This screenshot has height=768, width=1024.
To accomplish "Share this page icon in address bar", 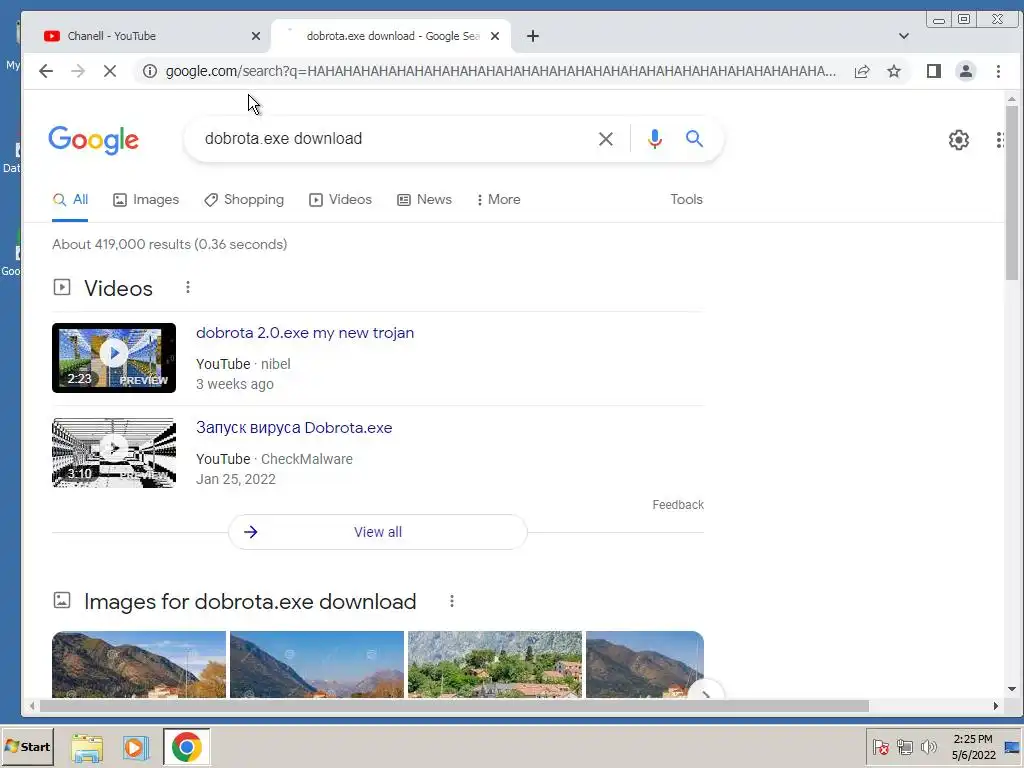I will (862, 71).
